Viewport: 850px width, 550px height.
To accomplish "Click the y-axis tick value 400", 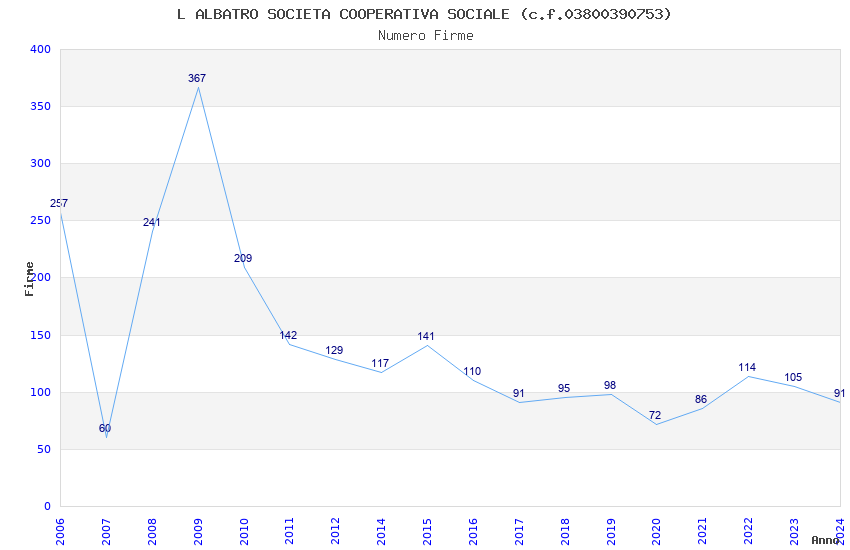I will [x=41, y=49].
